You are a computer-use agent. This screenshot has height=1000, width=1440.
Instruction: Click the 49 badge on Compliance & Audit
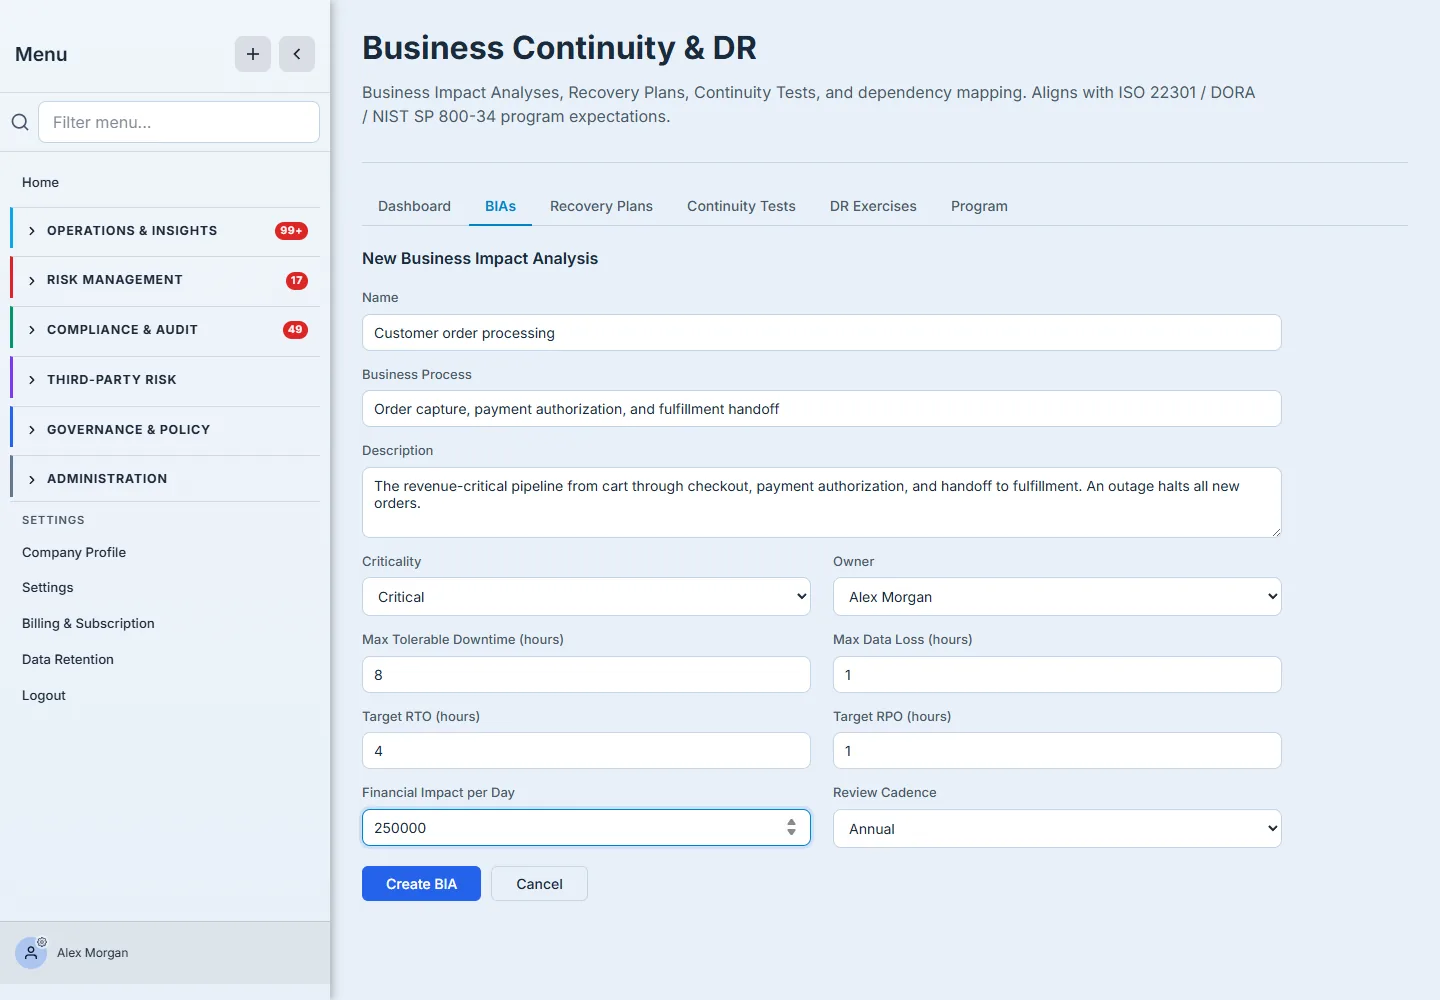[x=295, y=330]
